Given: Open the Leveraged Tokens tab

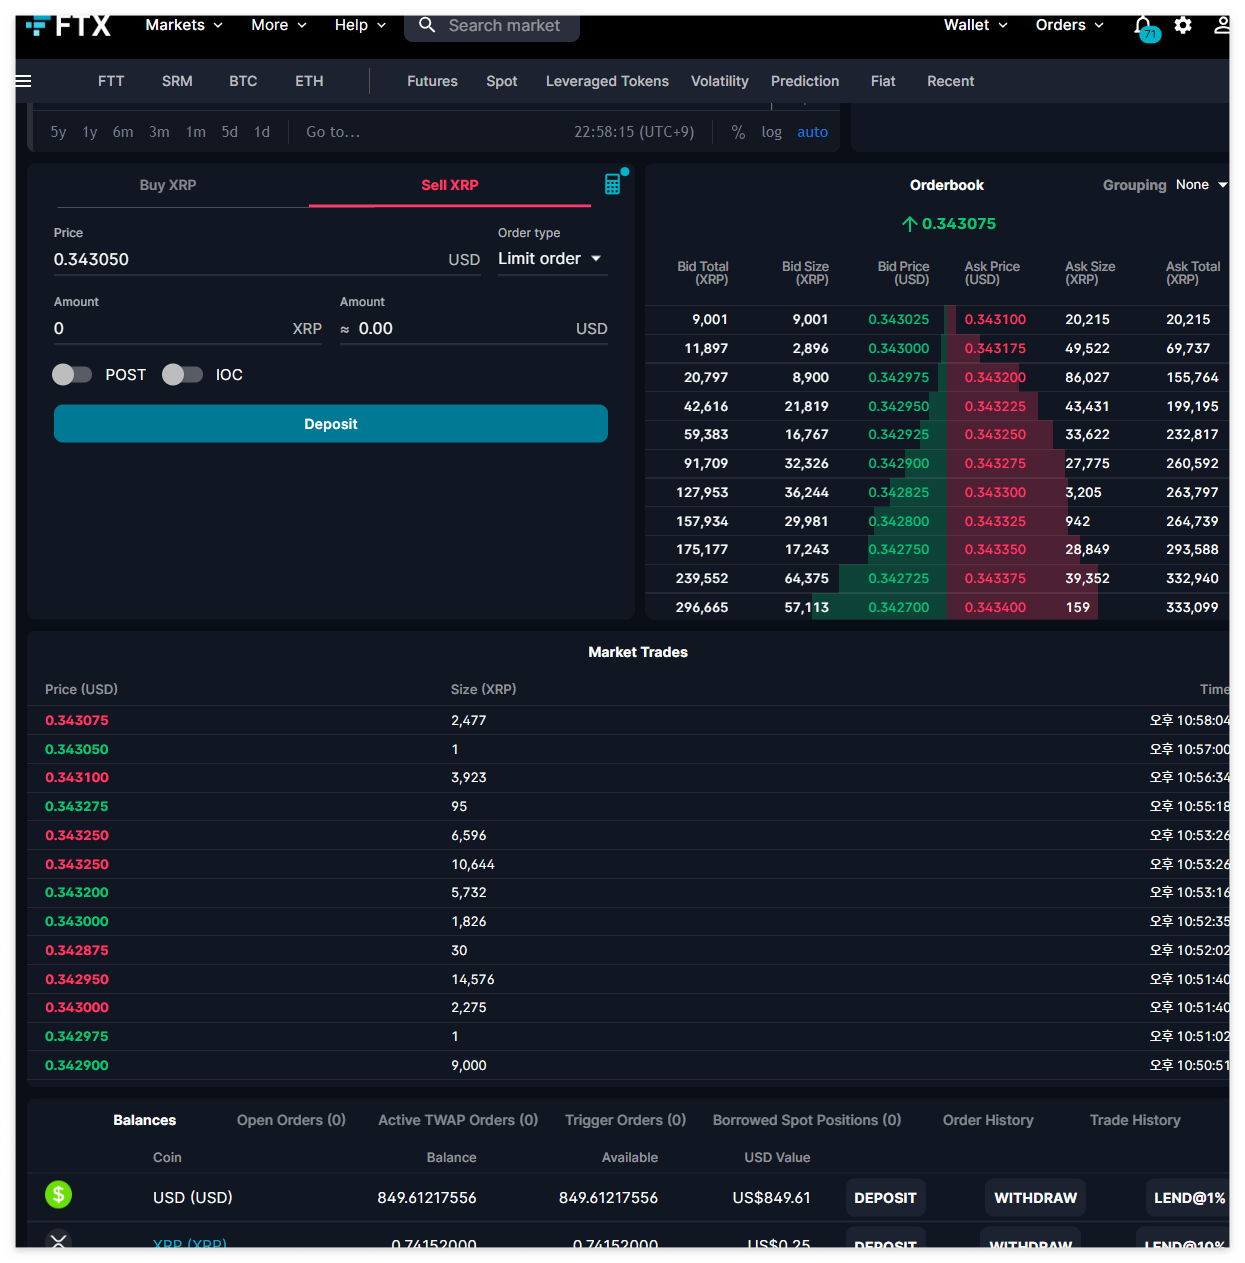Looking at the screenshot, I should (607, 81).
